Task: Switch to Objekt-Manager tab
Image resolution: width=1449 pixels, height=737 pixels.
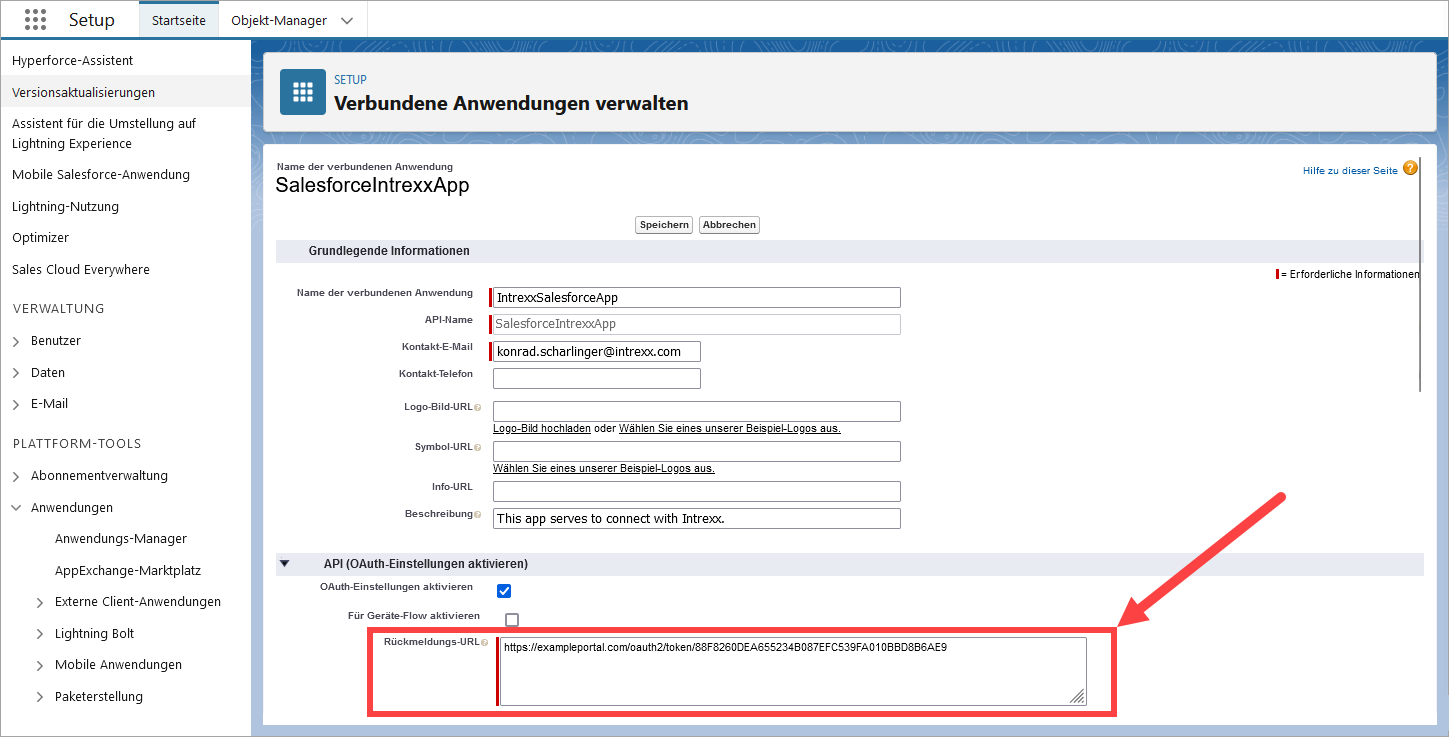Action: click(x=278, y=20)
